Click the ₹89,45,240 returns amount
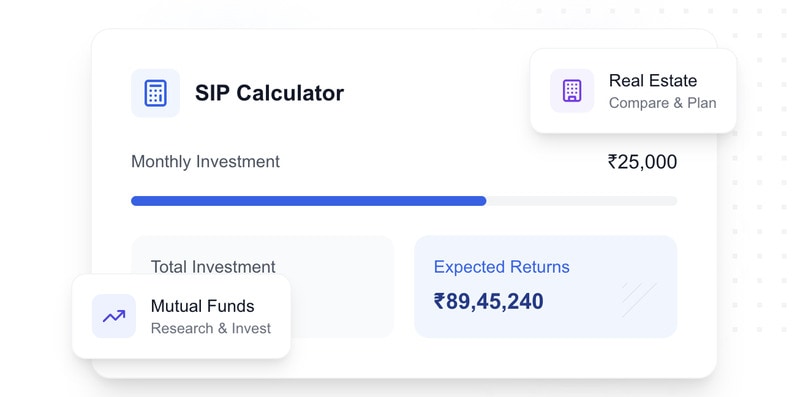This screenshot has height=397, width=800. point(488,301)
